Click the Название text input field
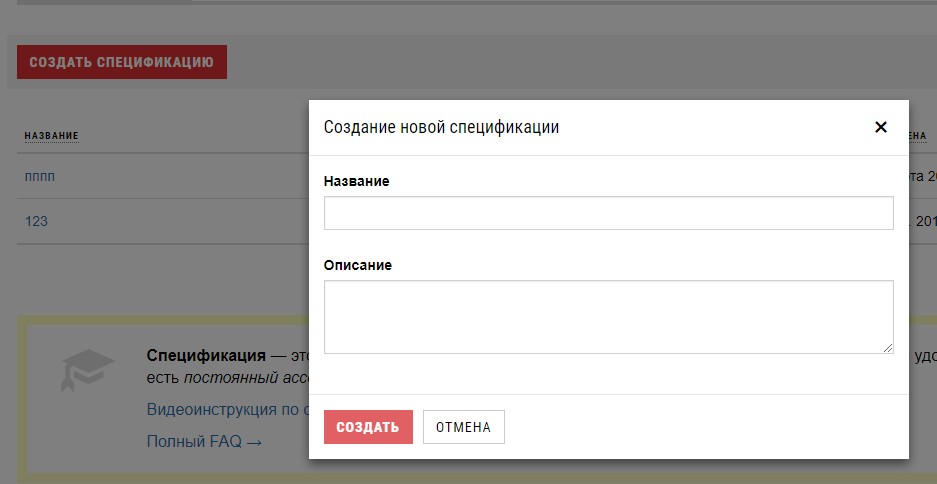This screenshot has height=484, width=937. click(608, 213)
